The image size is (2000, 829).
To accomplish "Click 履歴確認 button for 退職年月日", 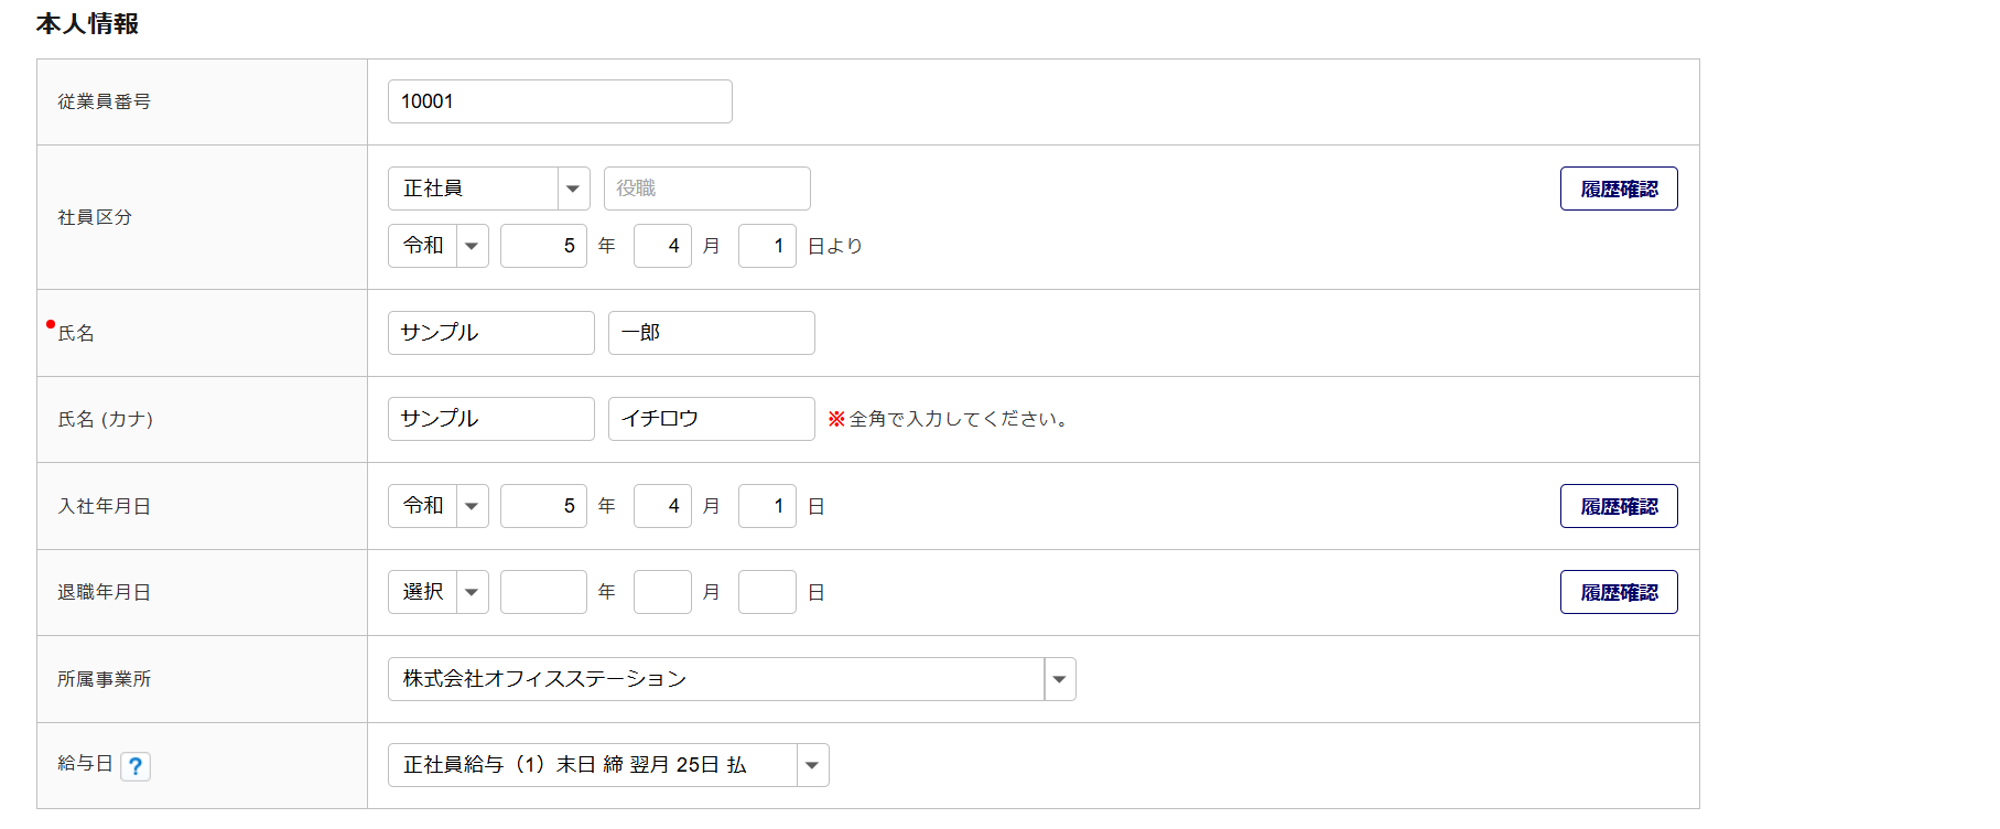I will click(x=1618, y=593).
